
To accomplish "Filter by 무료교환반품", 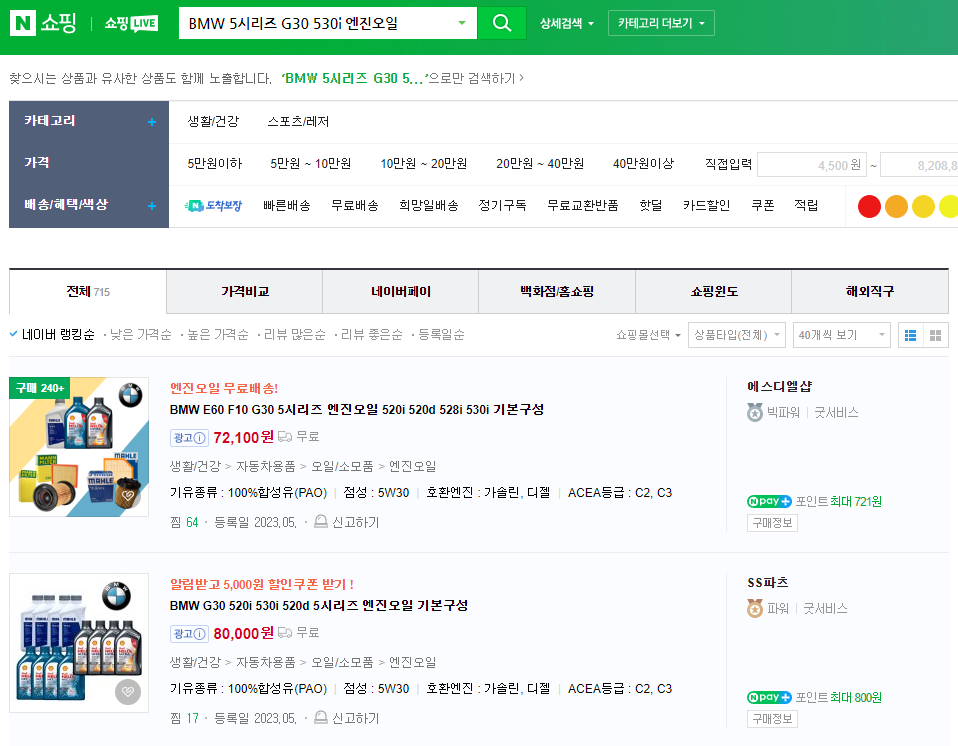I will click(x=582, y=206).
